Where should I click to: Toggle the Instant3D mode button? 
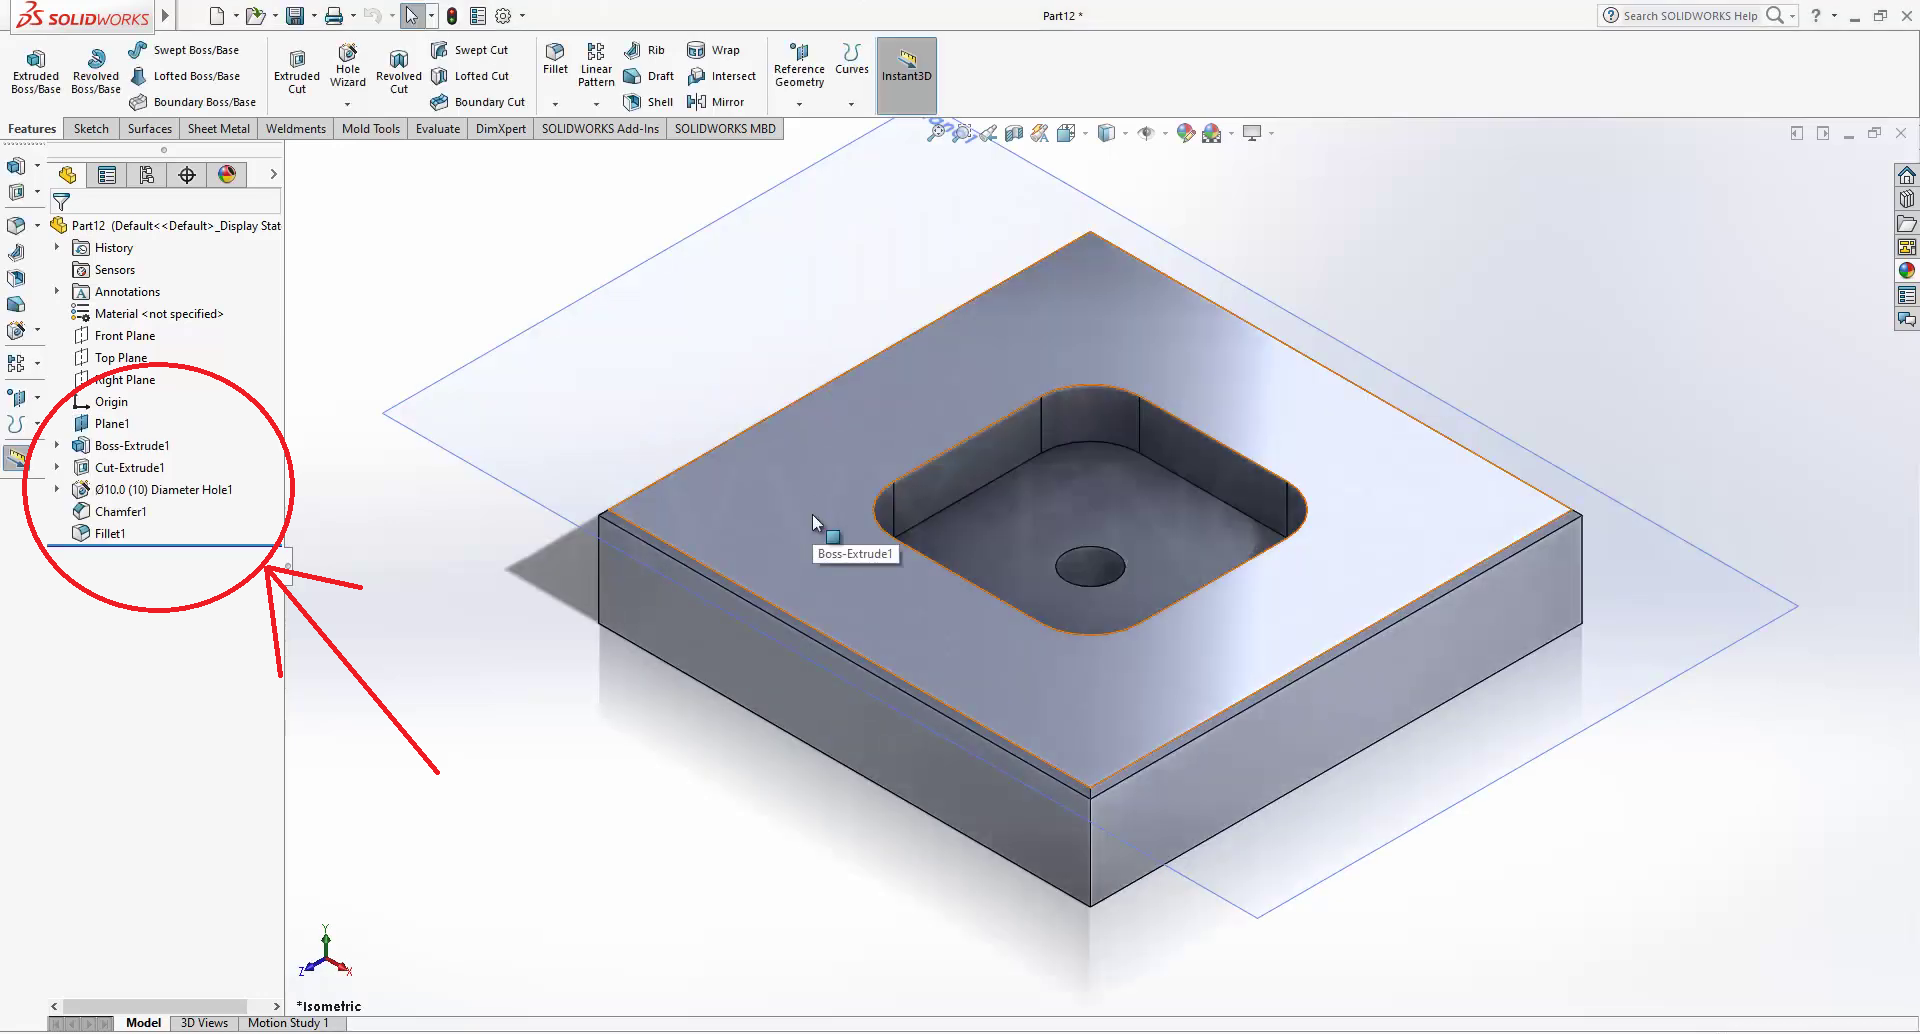pyautogui.click(x=906, y=66)
